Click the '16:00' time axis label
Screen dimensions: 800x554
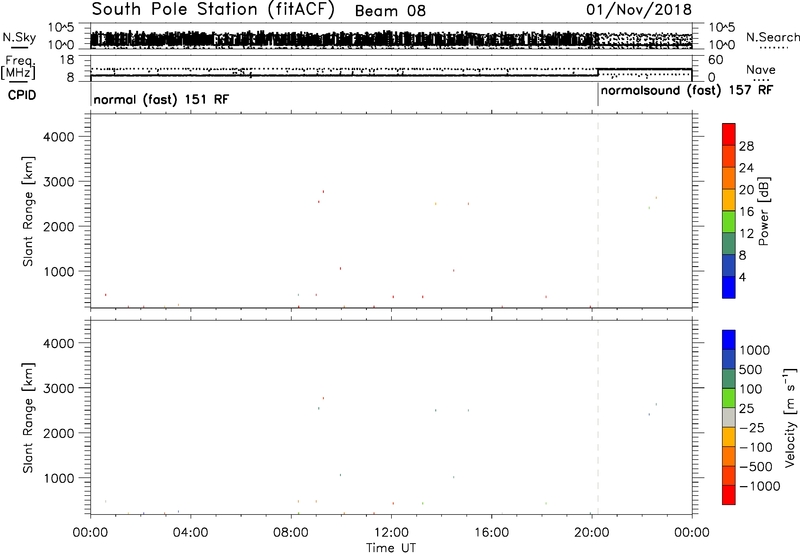(491, 533)
